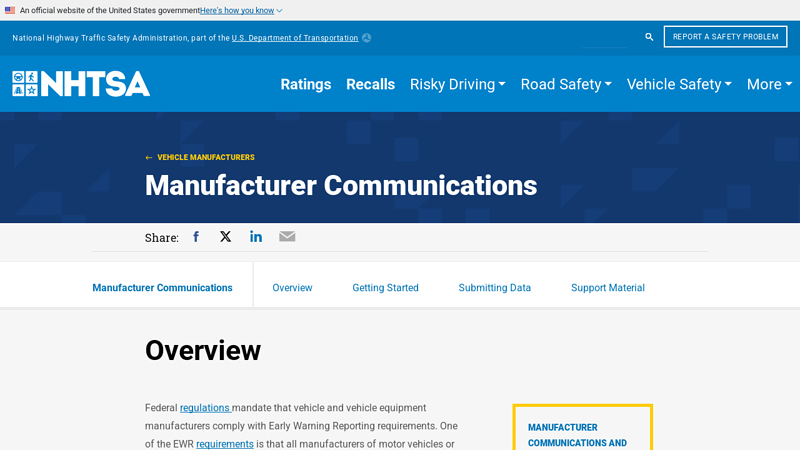Click the NHTSA logo
The width and height of the screenshot is (800, 450).
[81, 84]
